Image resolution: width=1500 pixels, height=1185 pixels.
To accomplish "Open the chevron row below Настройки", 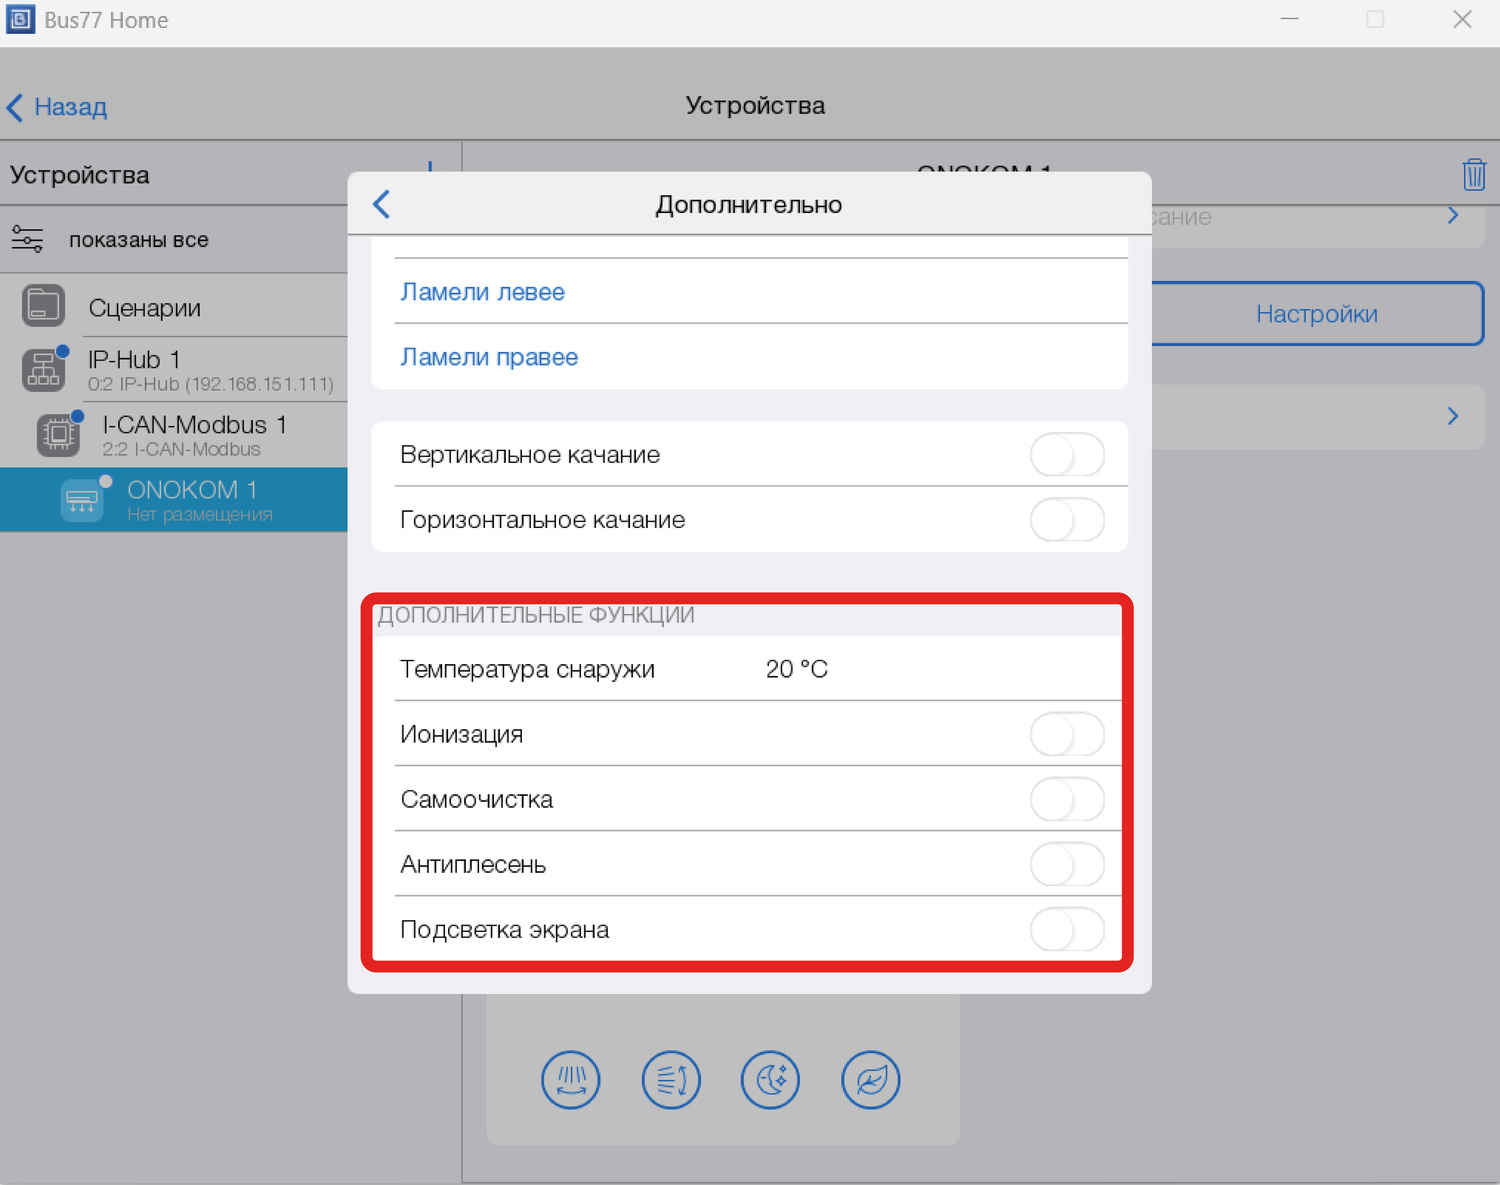I will point(1452,416).
